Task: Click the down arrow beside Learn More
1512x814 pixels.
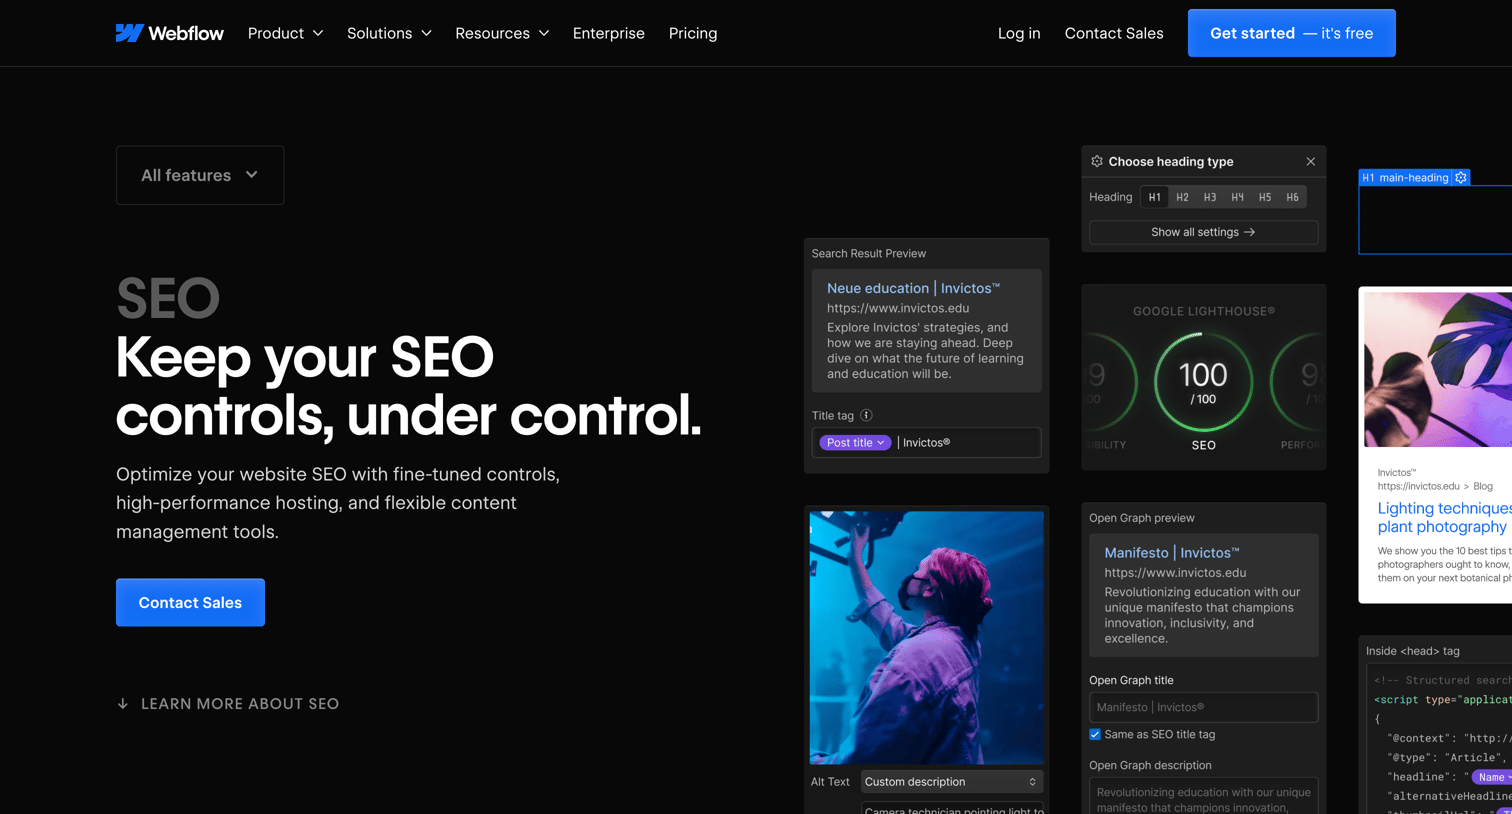Action: [123, 704]
